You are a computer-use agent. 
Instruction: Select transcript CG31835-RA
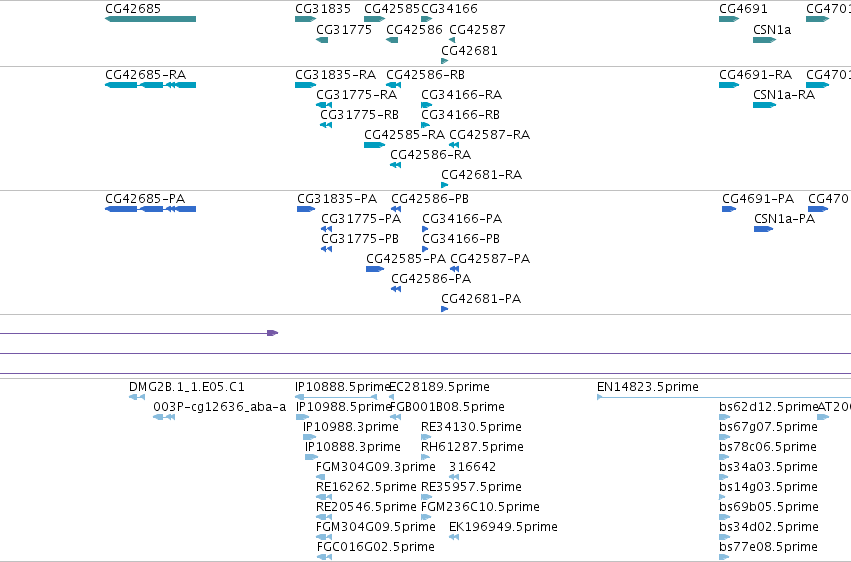(306, 85)
